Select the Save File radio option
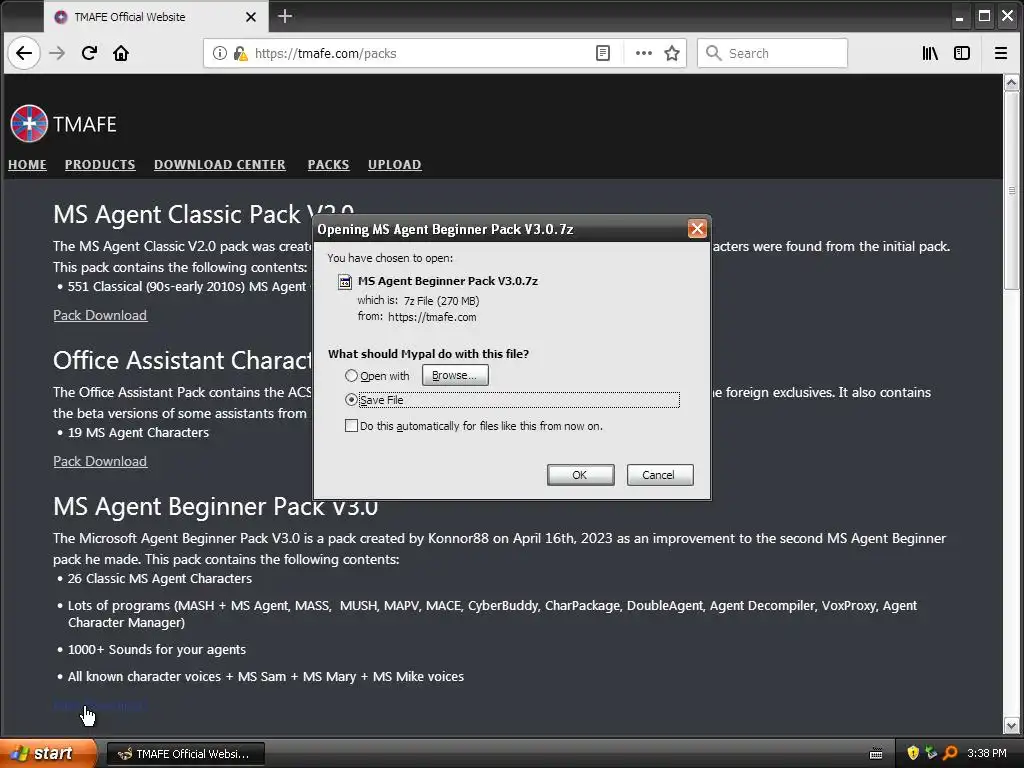This screenshot has height=768, width=1024. [351, 400]
